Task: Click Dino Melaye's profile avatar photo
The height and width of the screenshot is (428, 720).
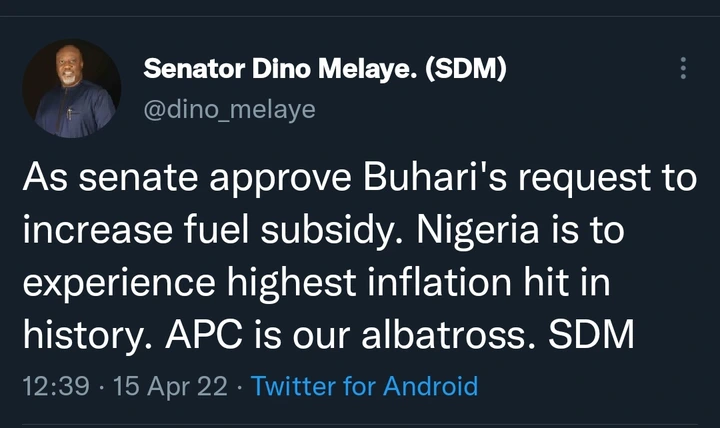Action: (x=65, y=91)
